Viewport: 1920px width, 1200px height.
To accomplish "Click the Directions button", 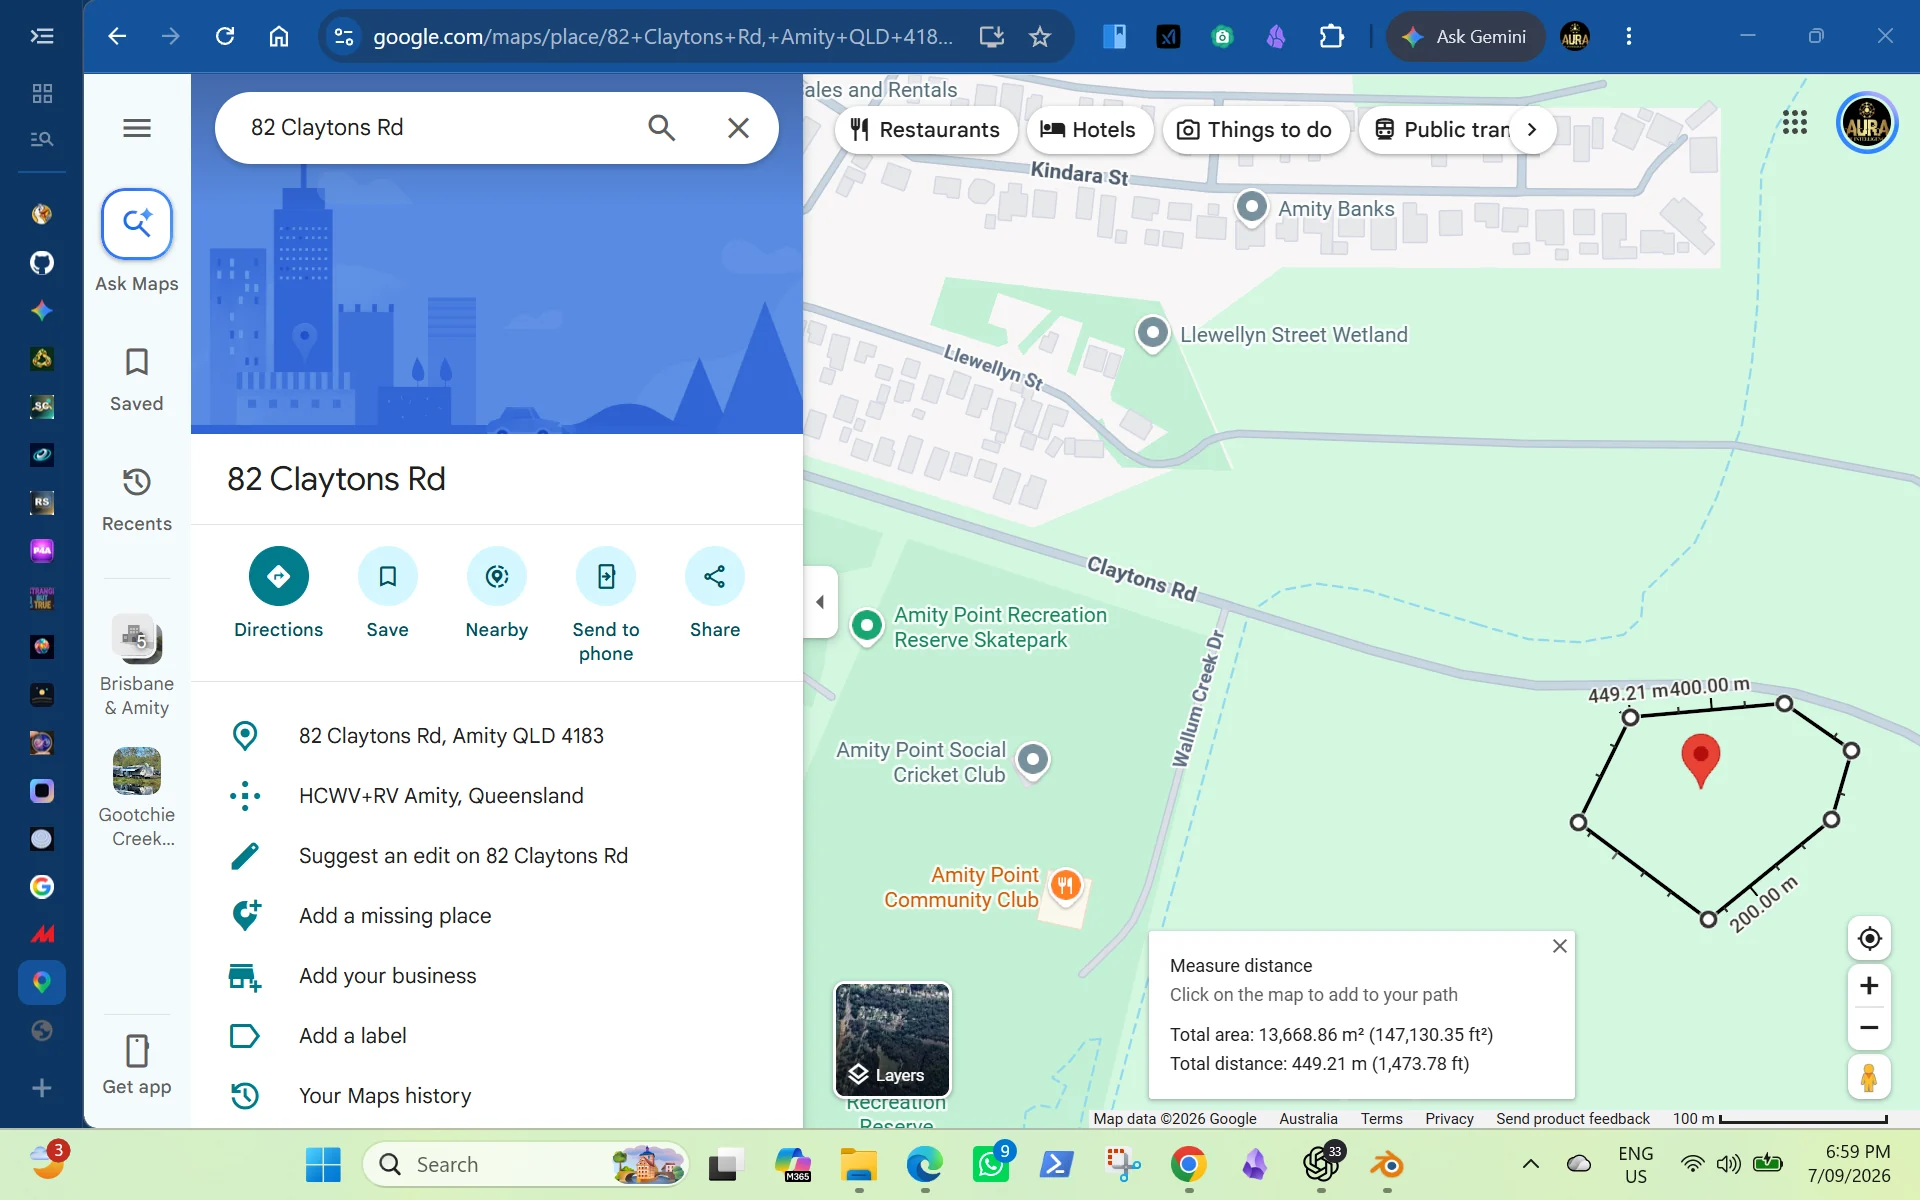I will point(278,576).
